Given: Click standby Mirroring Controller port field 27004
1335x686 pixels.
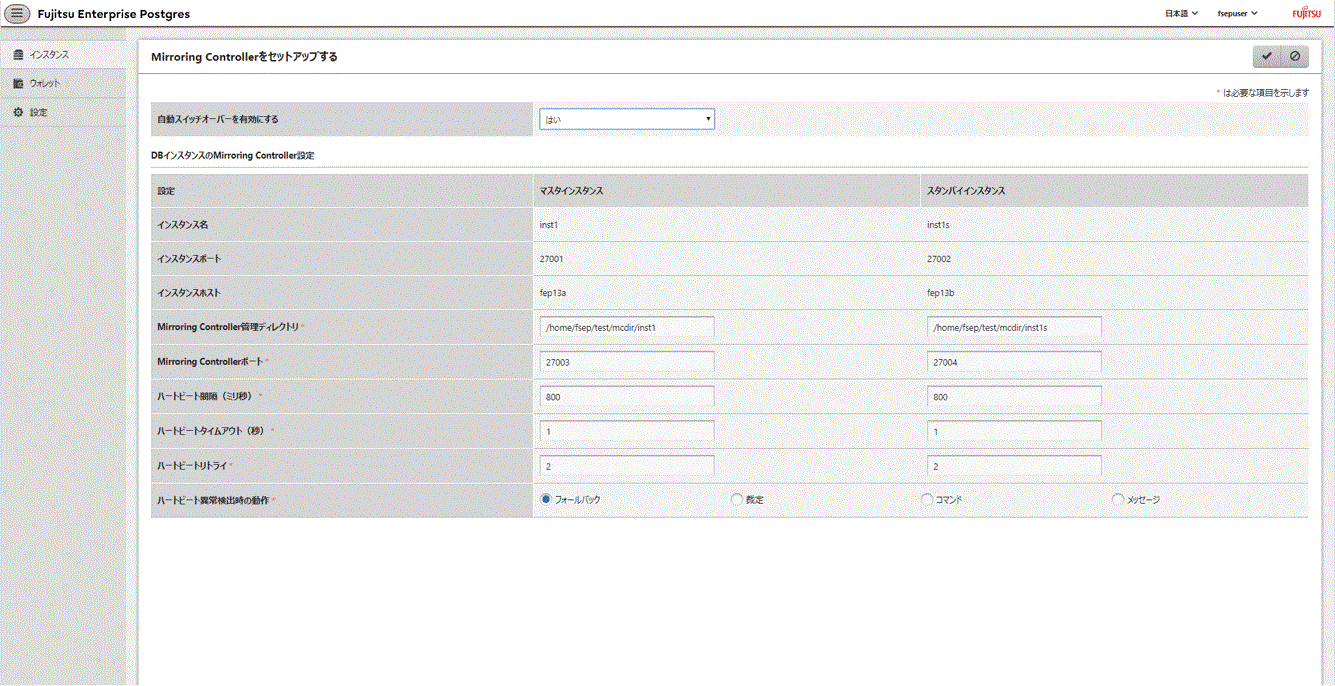Looking at the screenshot, I should (1014, 362).
